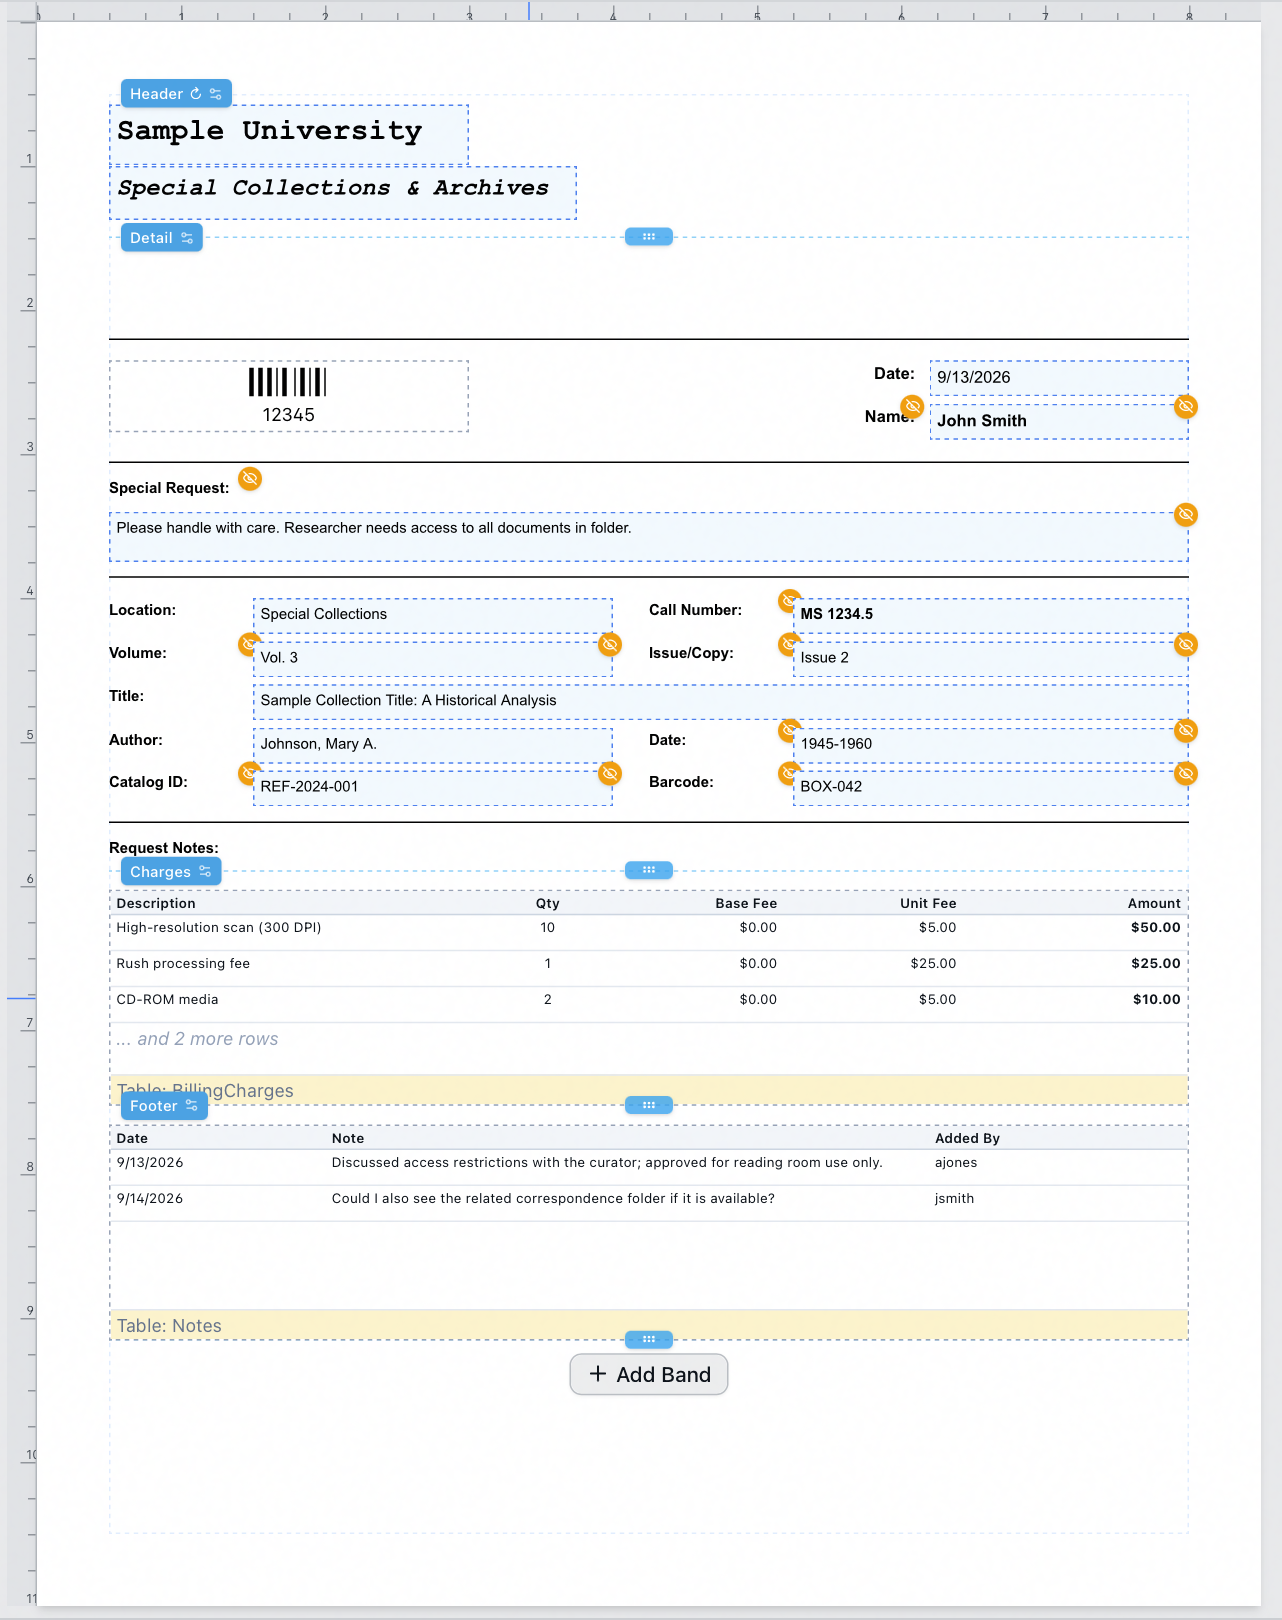Click the Location: label

[x=142, y=610]
